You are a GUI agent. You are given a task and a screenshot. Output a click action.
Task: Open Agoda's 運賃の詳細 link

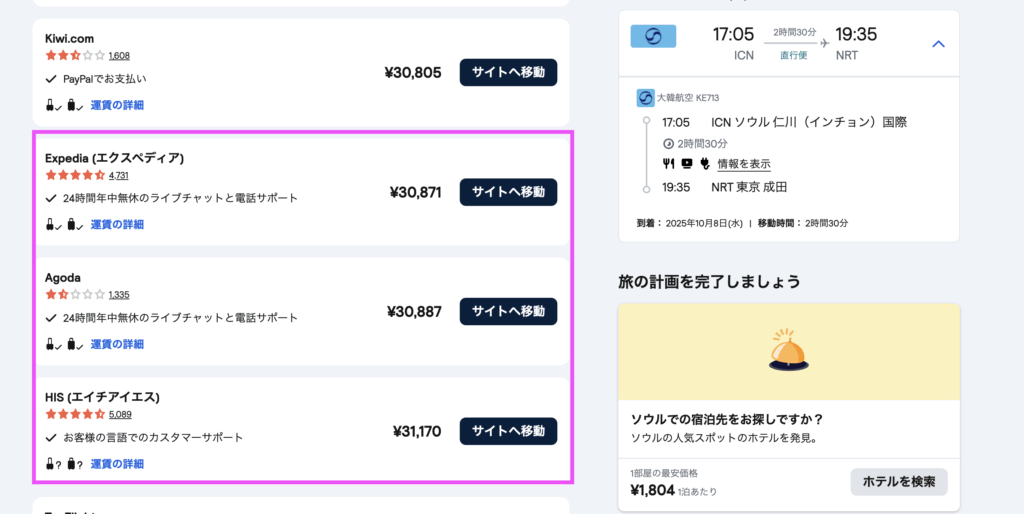[117, 344]
